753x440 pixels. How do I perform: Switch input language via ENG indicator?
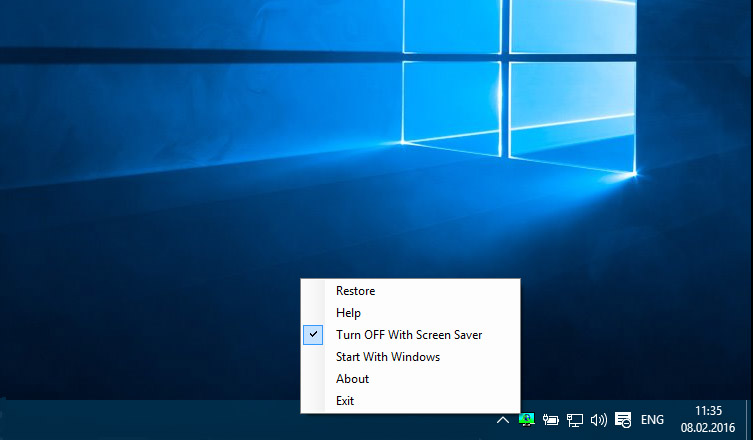652,420
